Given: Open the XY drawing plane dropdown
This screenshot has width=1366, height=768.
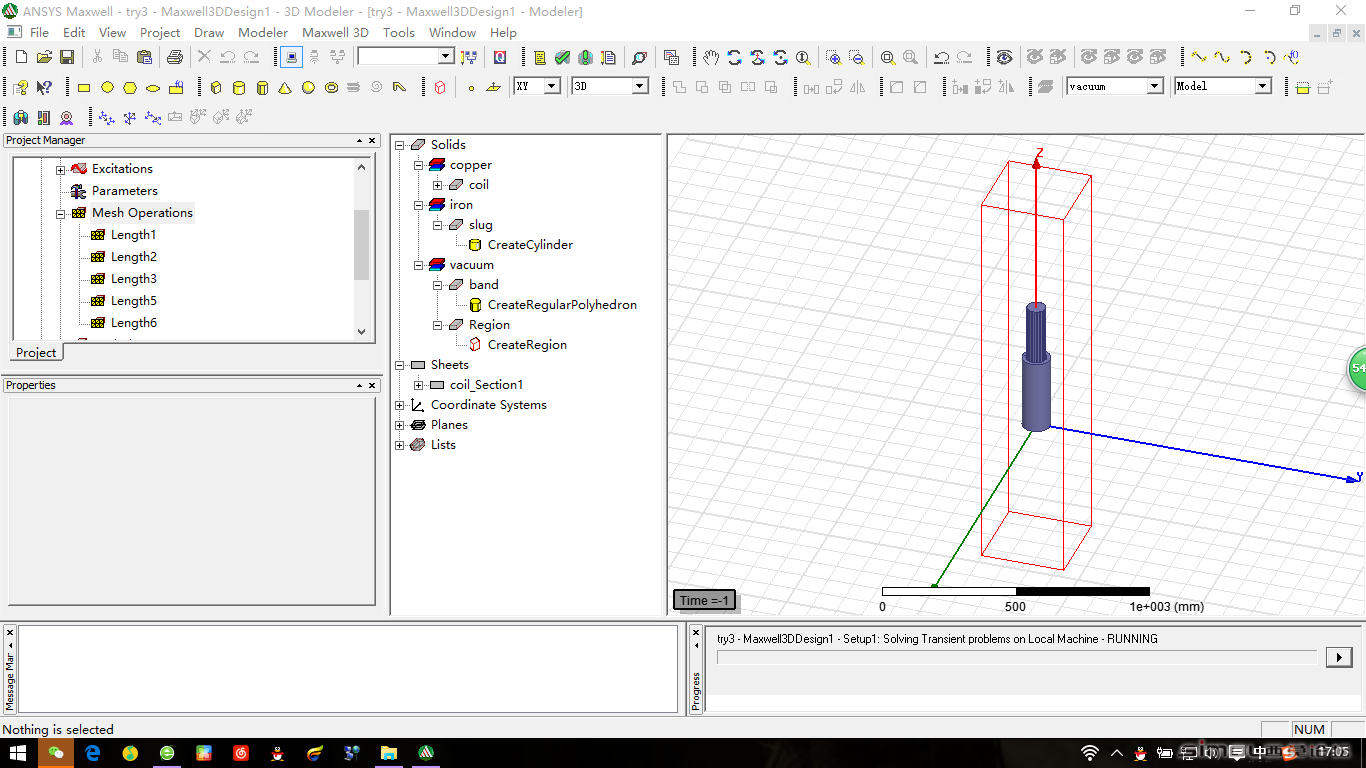Looking at the screenshot, I should click(551, 87).
